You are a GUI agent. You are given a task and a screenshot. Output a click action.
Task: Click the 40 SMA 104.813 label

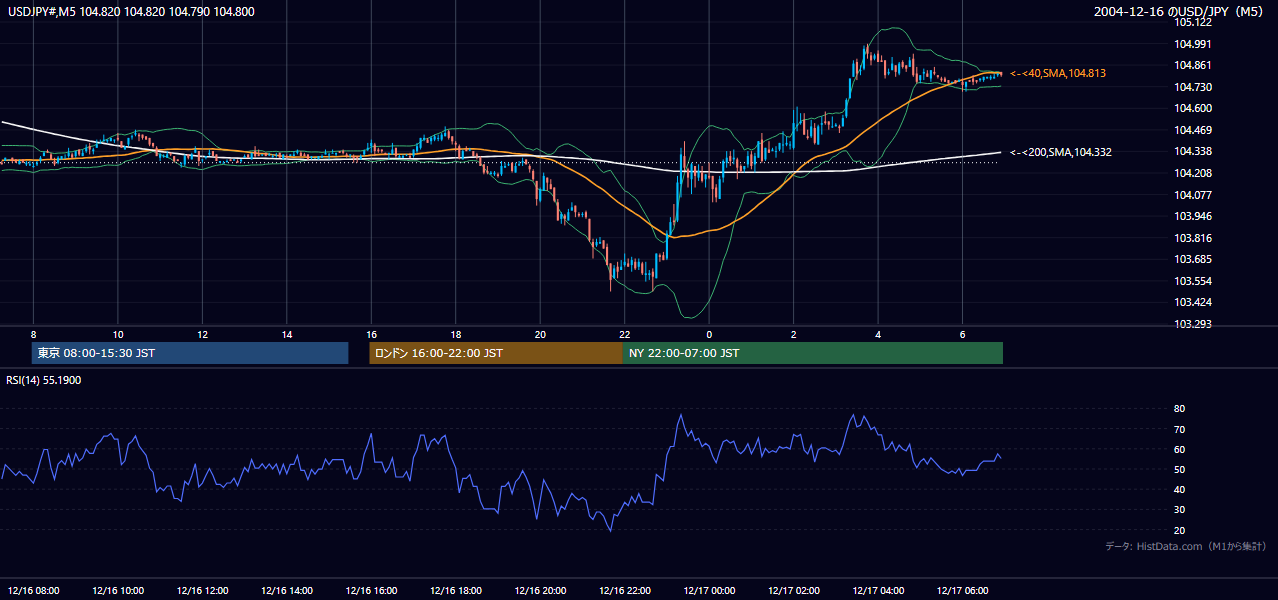[x=1058, y=73]
